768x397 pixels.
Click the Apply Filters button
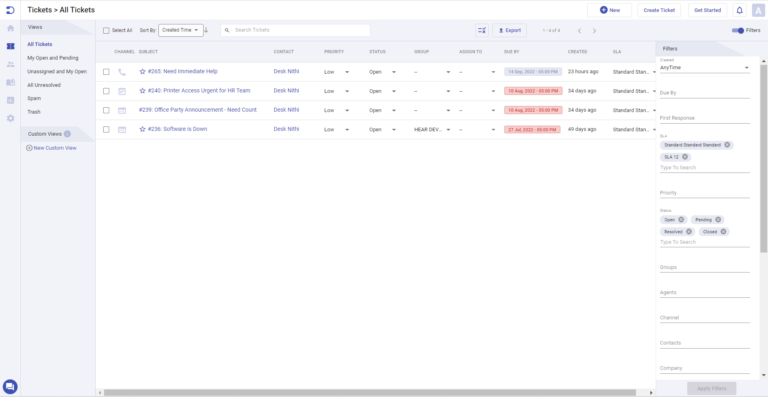pyautogui.click(x=711, y=388)
